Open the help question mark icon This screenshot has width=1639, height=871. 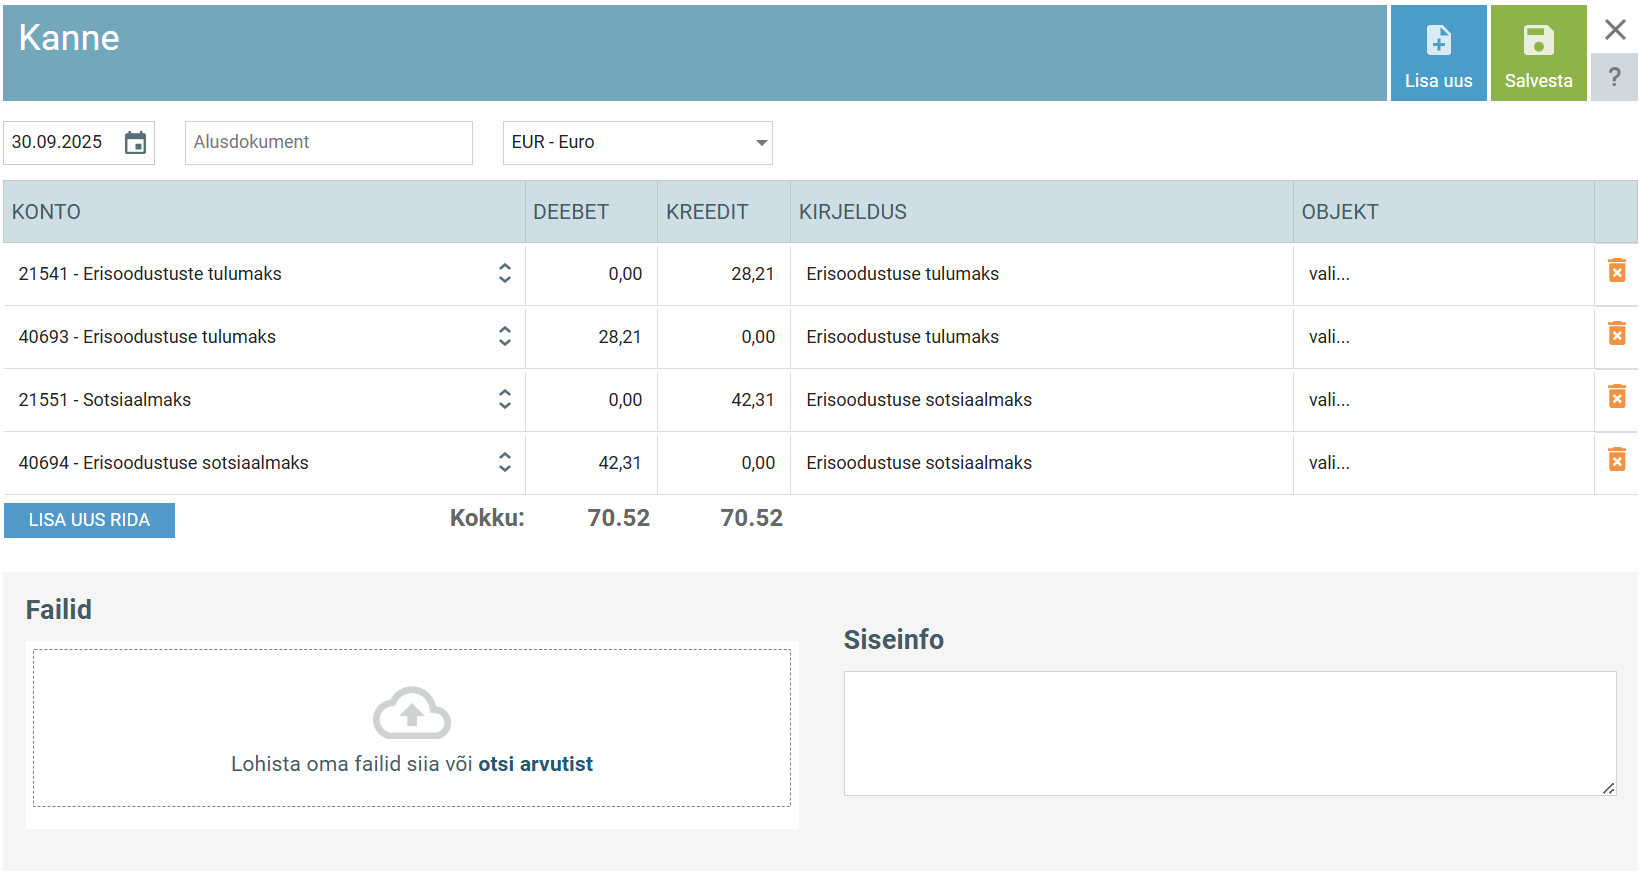pyautogui.click(x=1613, y=77)
